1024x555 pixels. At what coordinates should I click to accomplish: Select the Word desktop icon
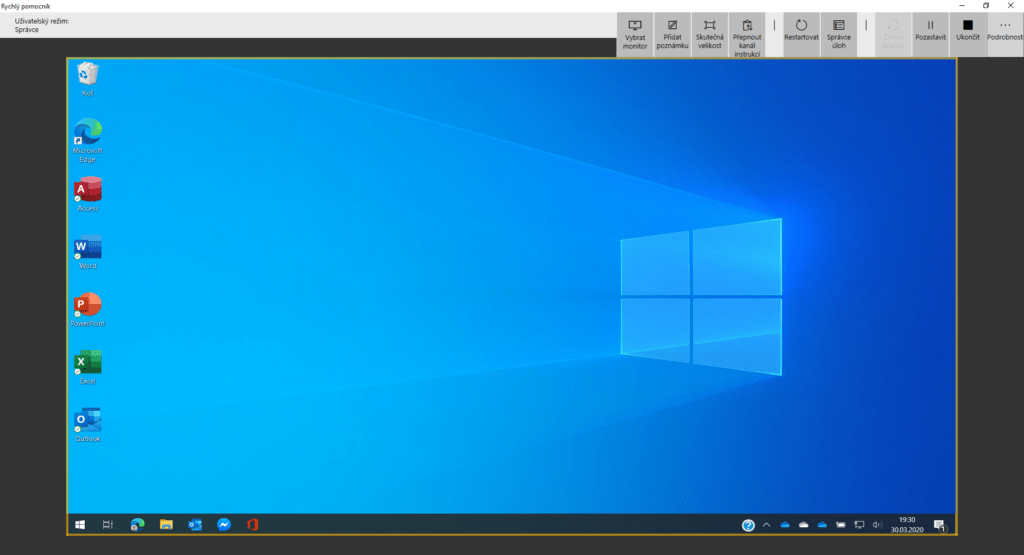(x=88, y=251)
